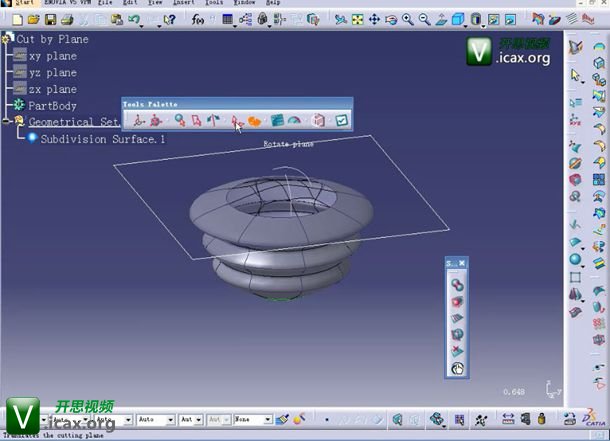Select PartBody in the specification tree
This screenshot has width=610, height=441.
pos(52,105)
